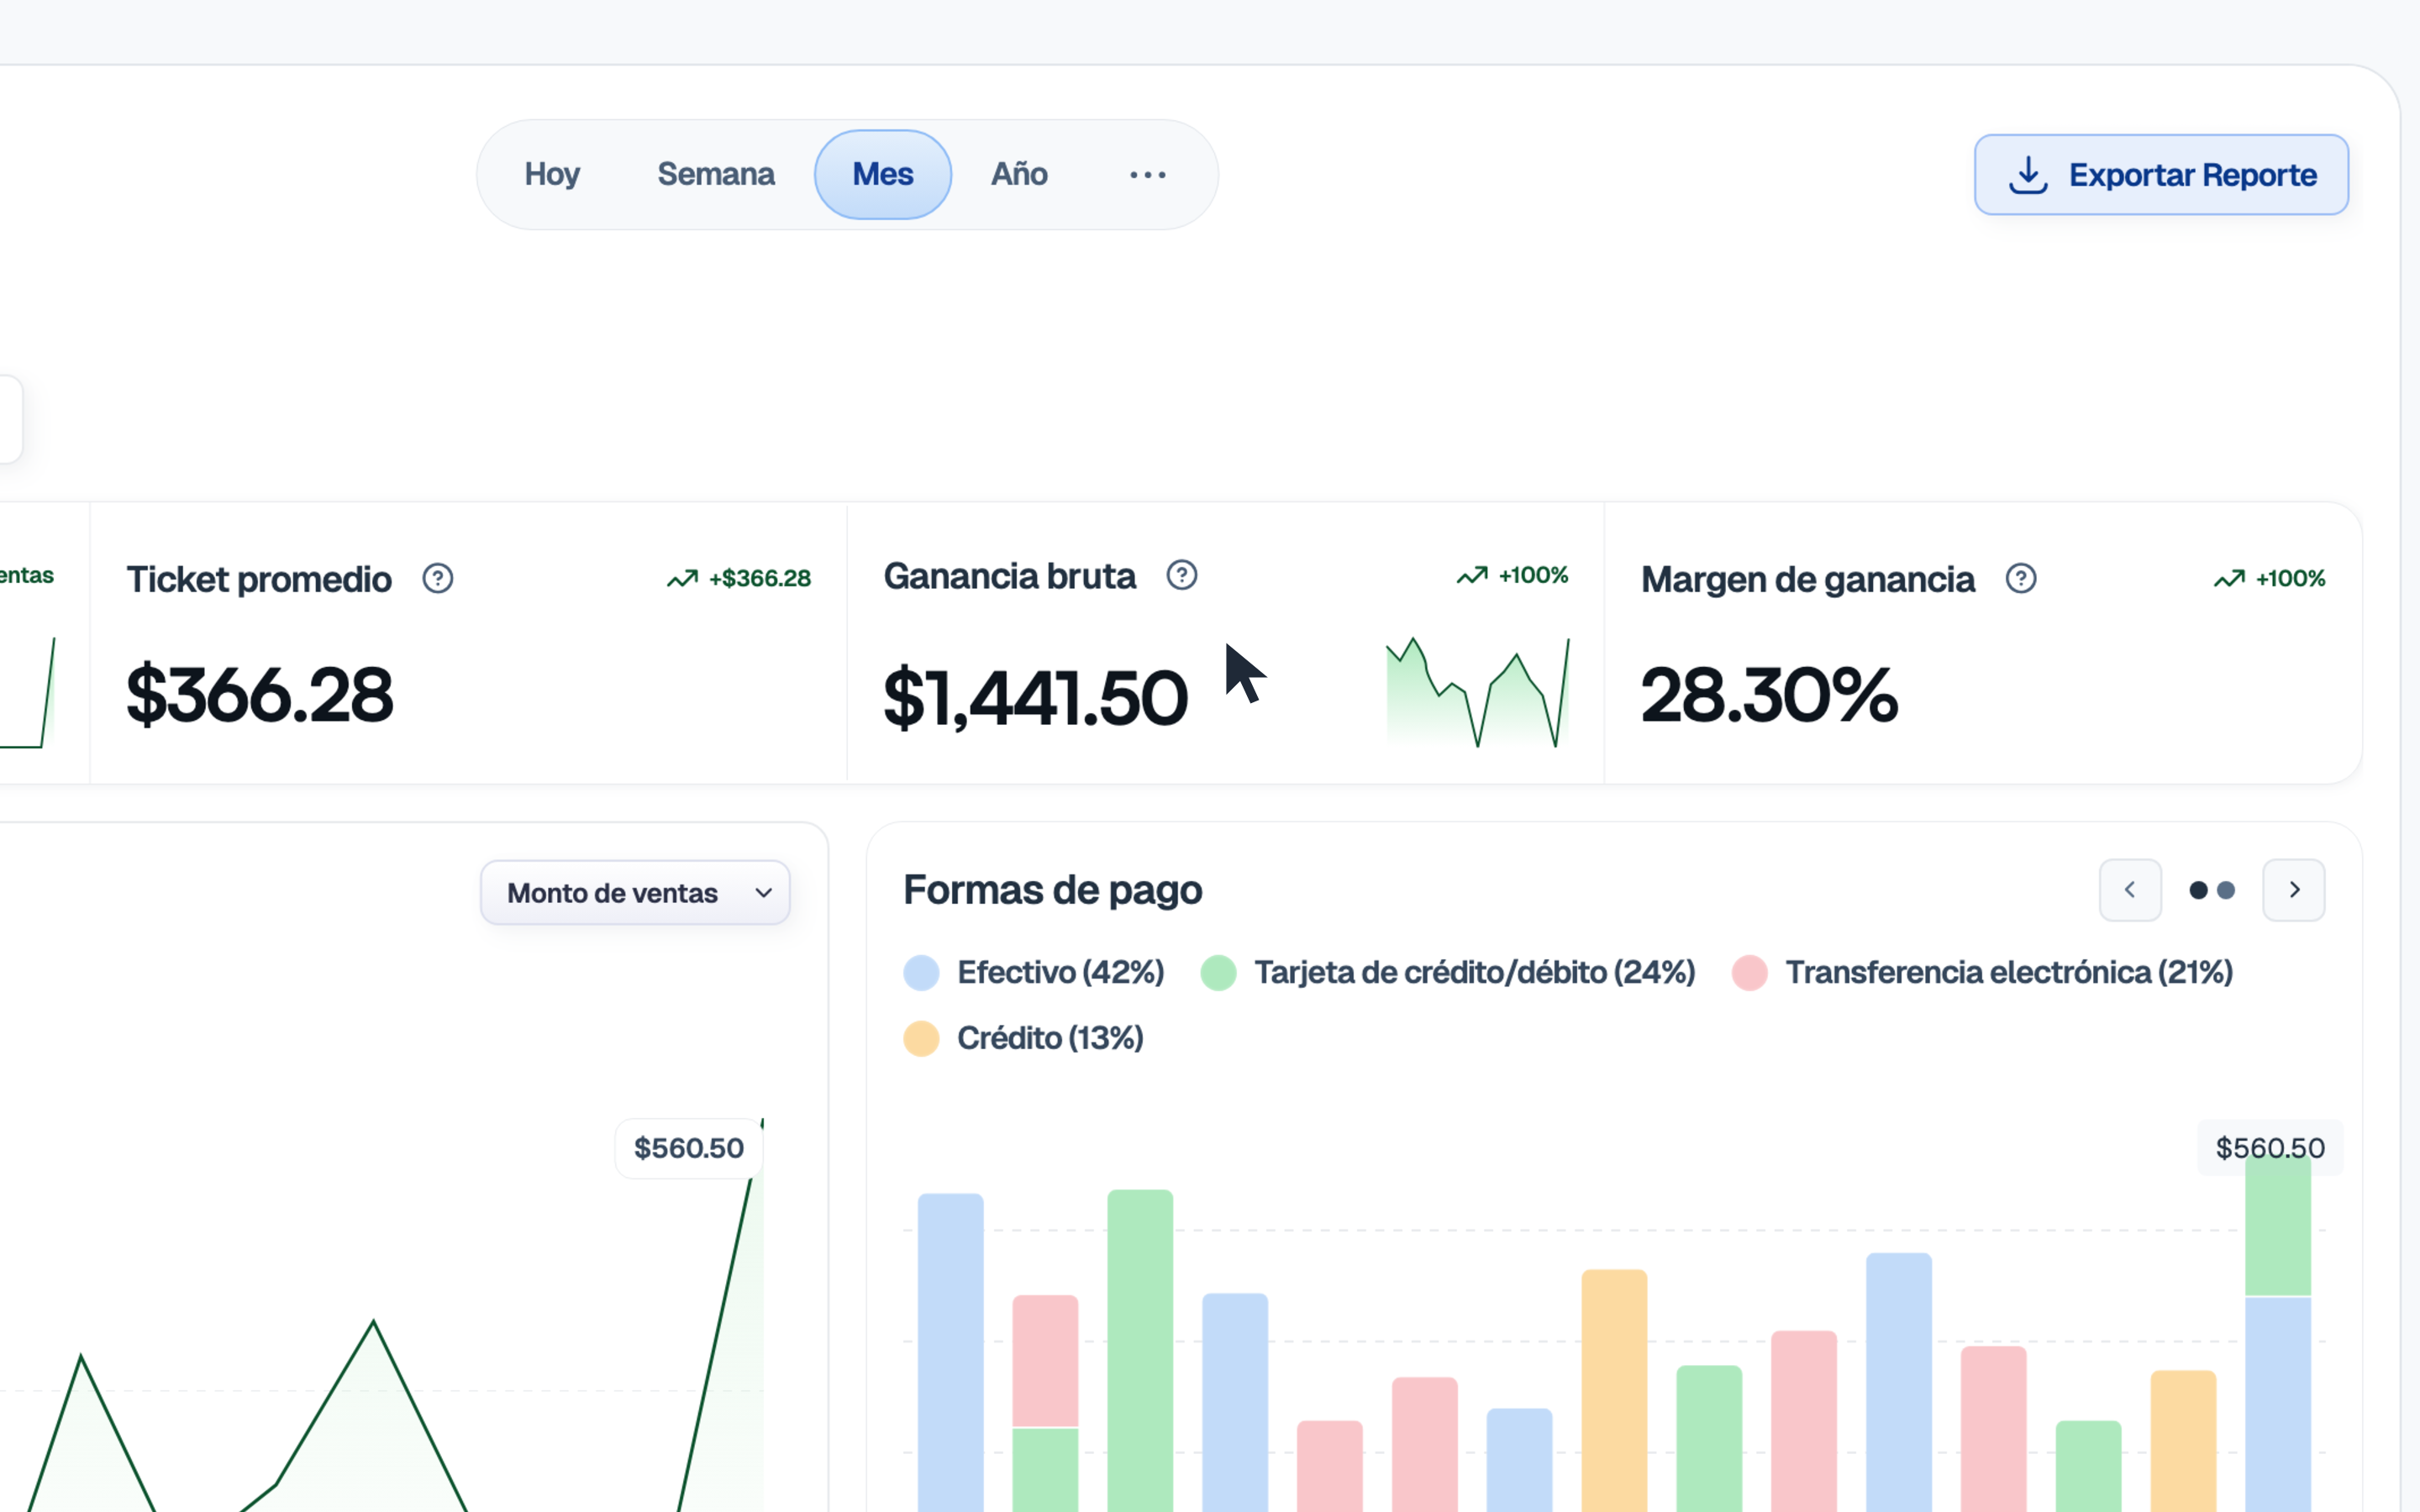Click the Exportar Reporte button

[x=2161, y=175]
